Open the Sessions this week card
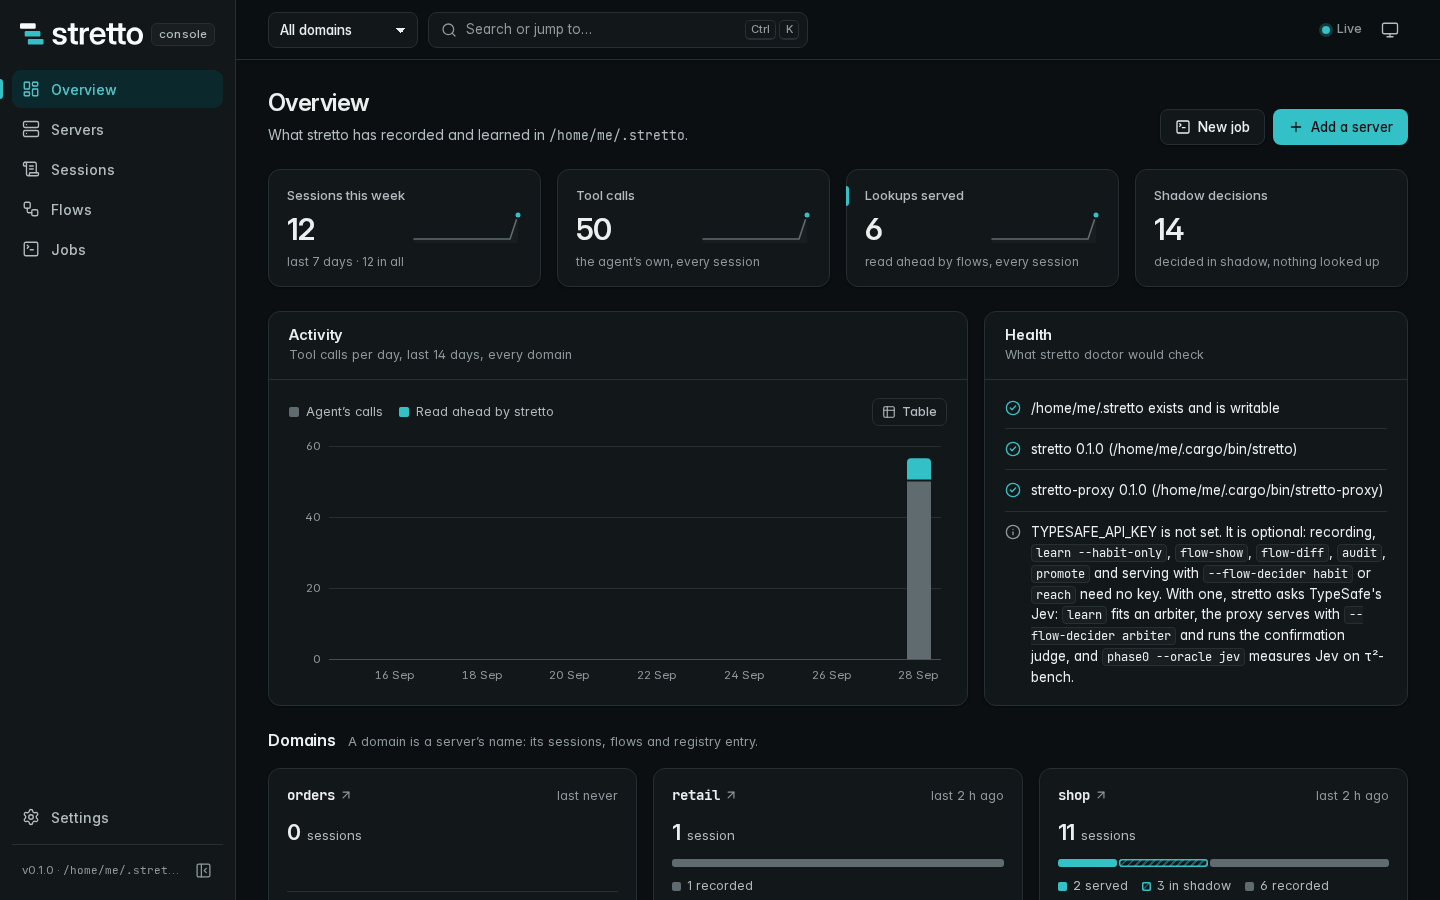This screenshot has height=900, width=1440. point(404,228)
